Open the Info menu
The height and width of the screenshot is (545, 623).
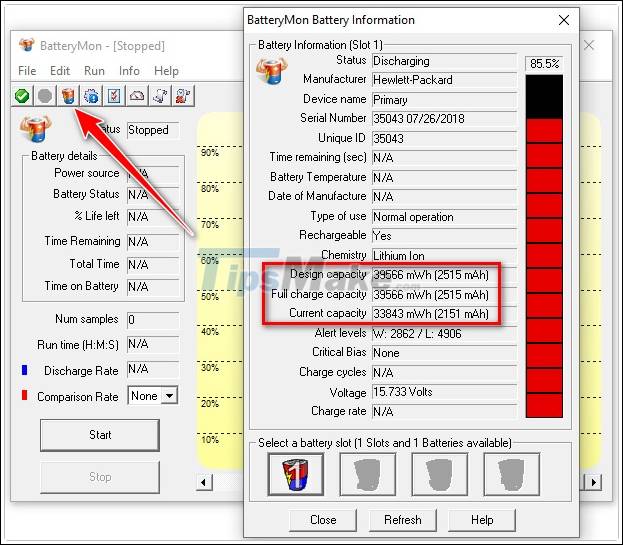[129, 71]
